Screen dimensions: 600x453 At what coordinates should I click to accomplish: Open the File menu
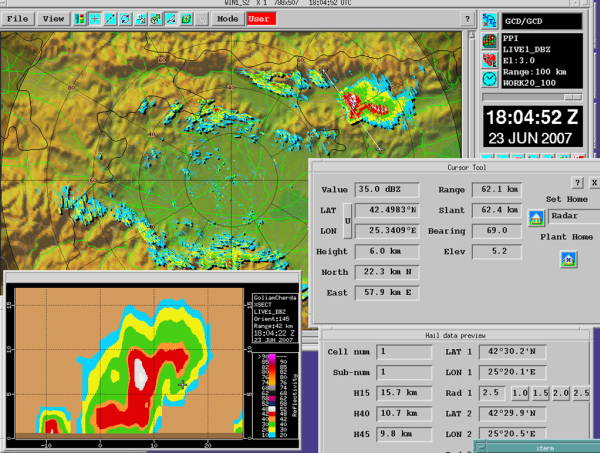[20, 19]
